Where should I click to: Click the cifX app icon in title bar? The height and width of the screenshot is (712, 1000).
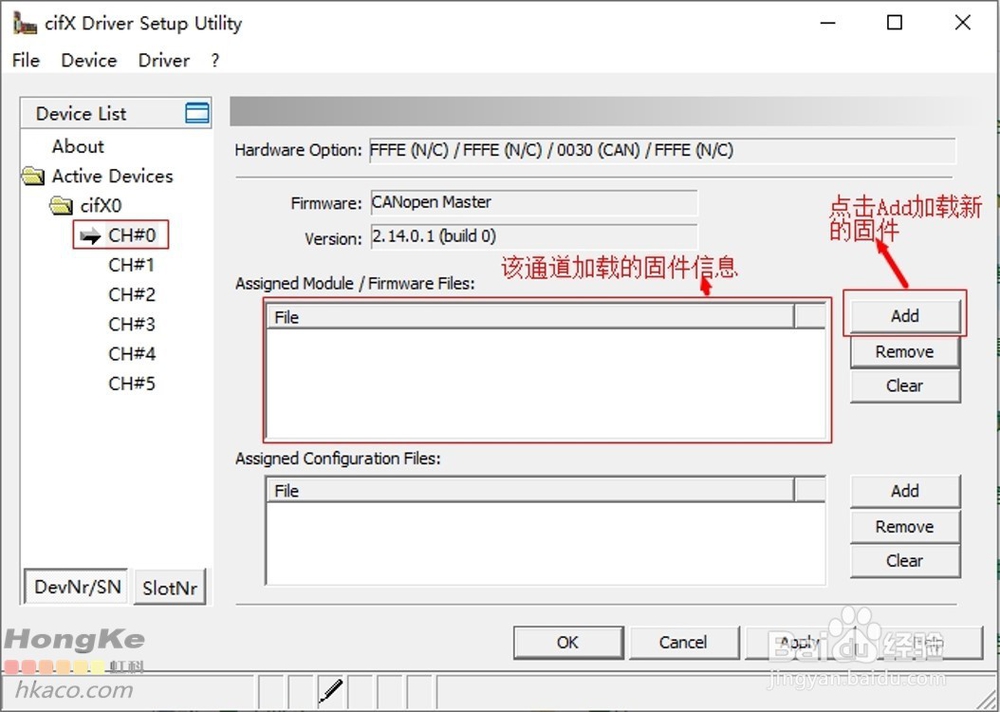point(24,23)
